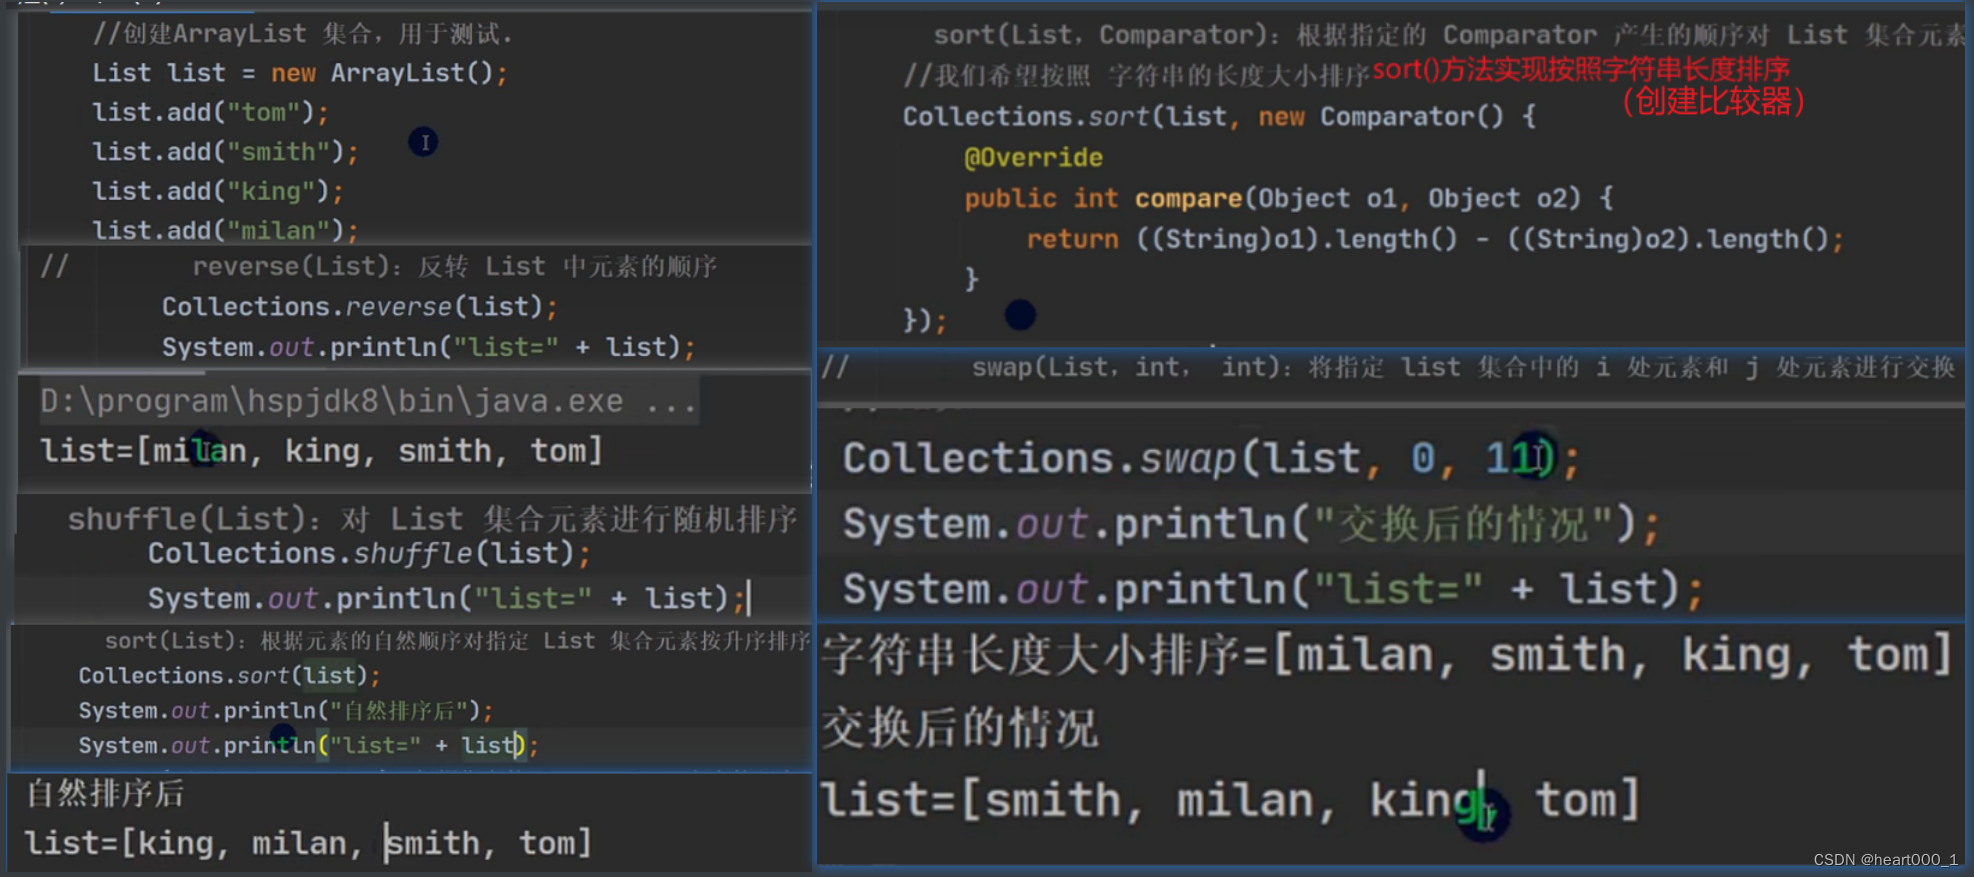Screen dimensions: 1974x877
Task: Click the 'shuffle(List)' comment line
Action: tap(432, 519)
